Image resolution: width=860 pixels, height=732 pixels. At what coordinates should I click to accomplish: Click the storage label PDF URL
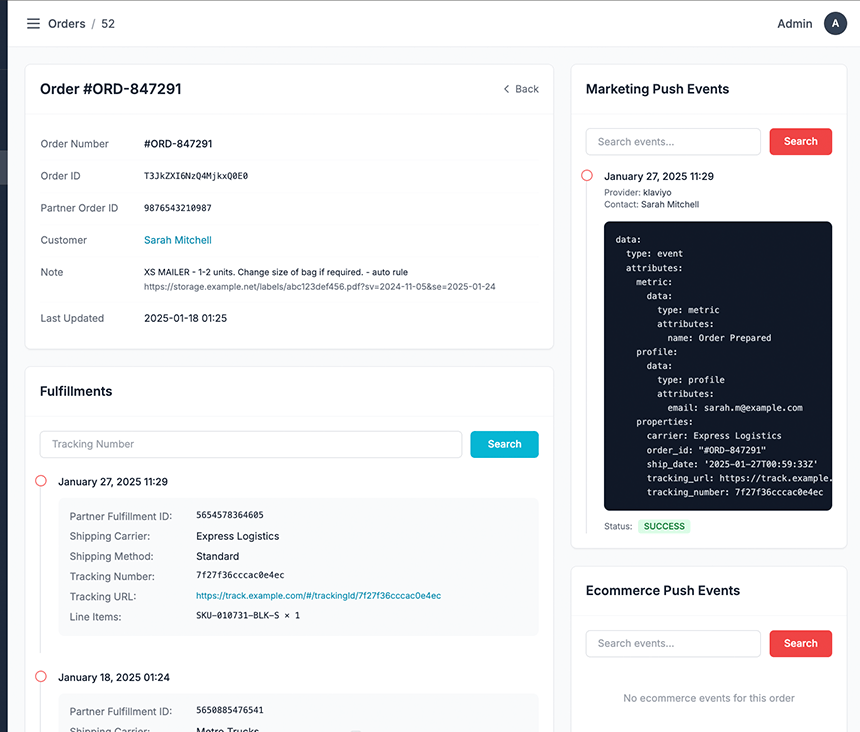[x=319, y=287]
